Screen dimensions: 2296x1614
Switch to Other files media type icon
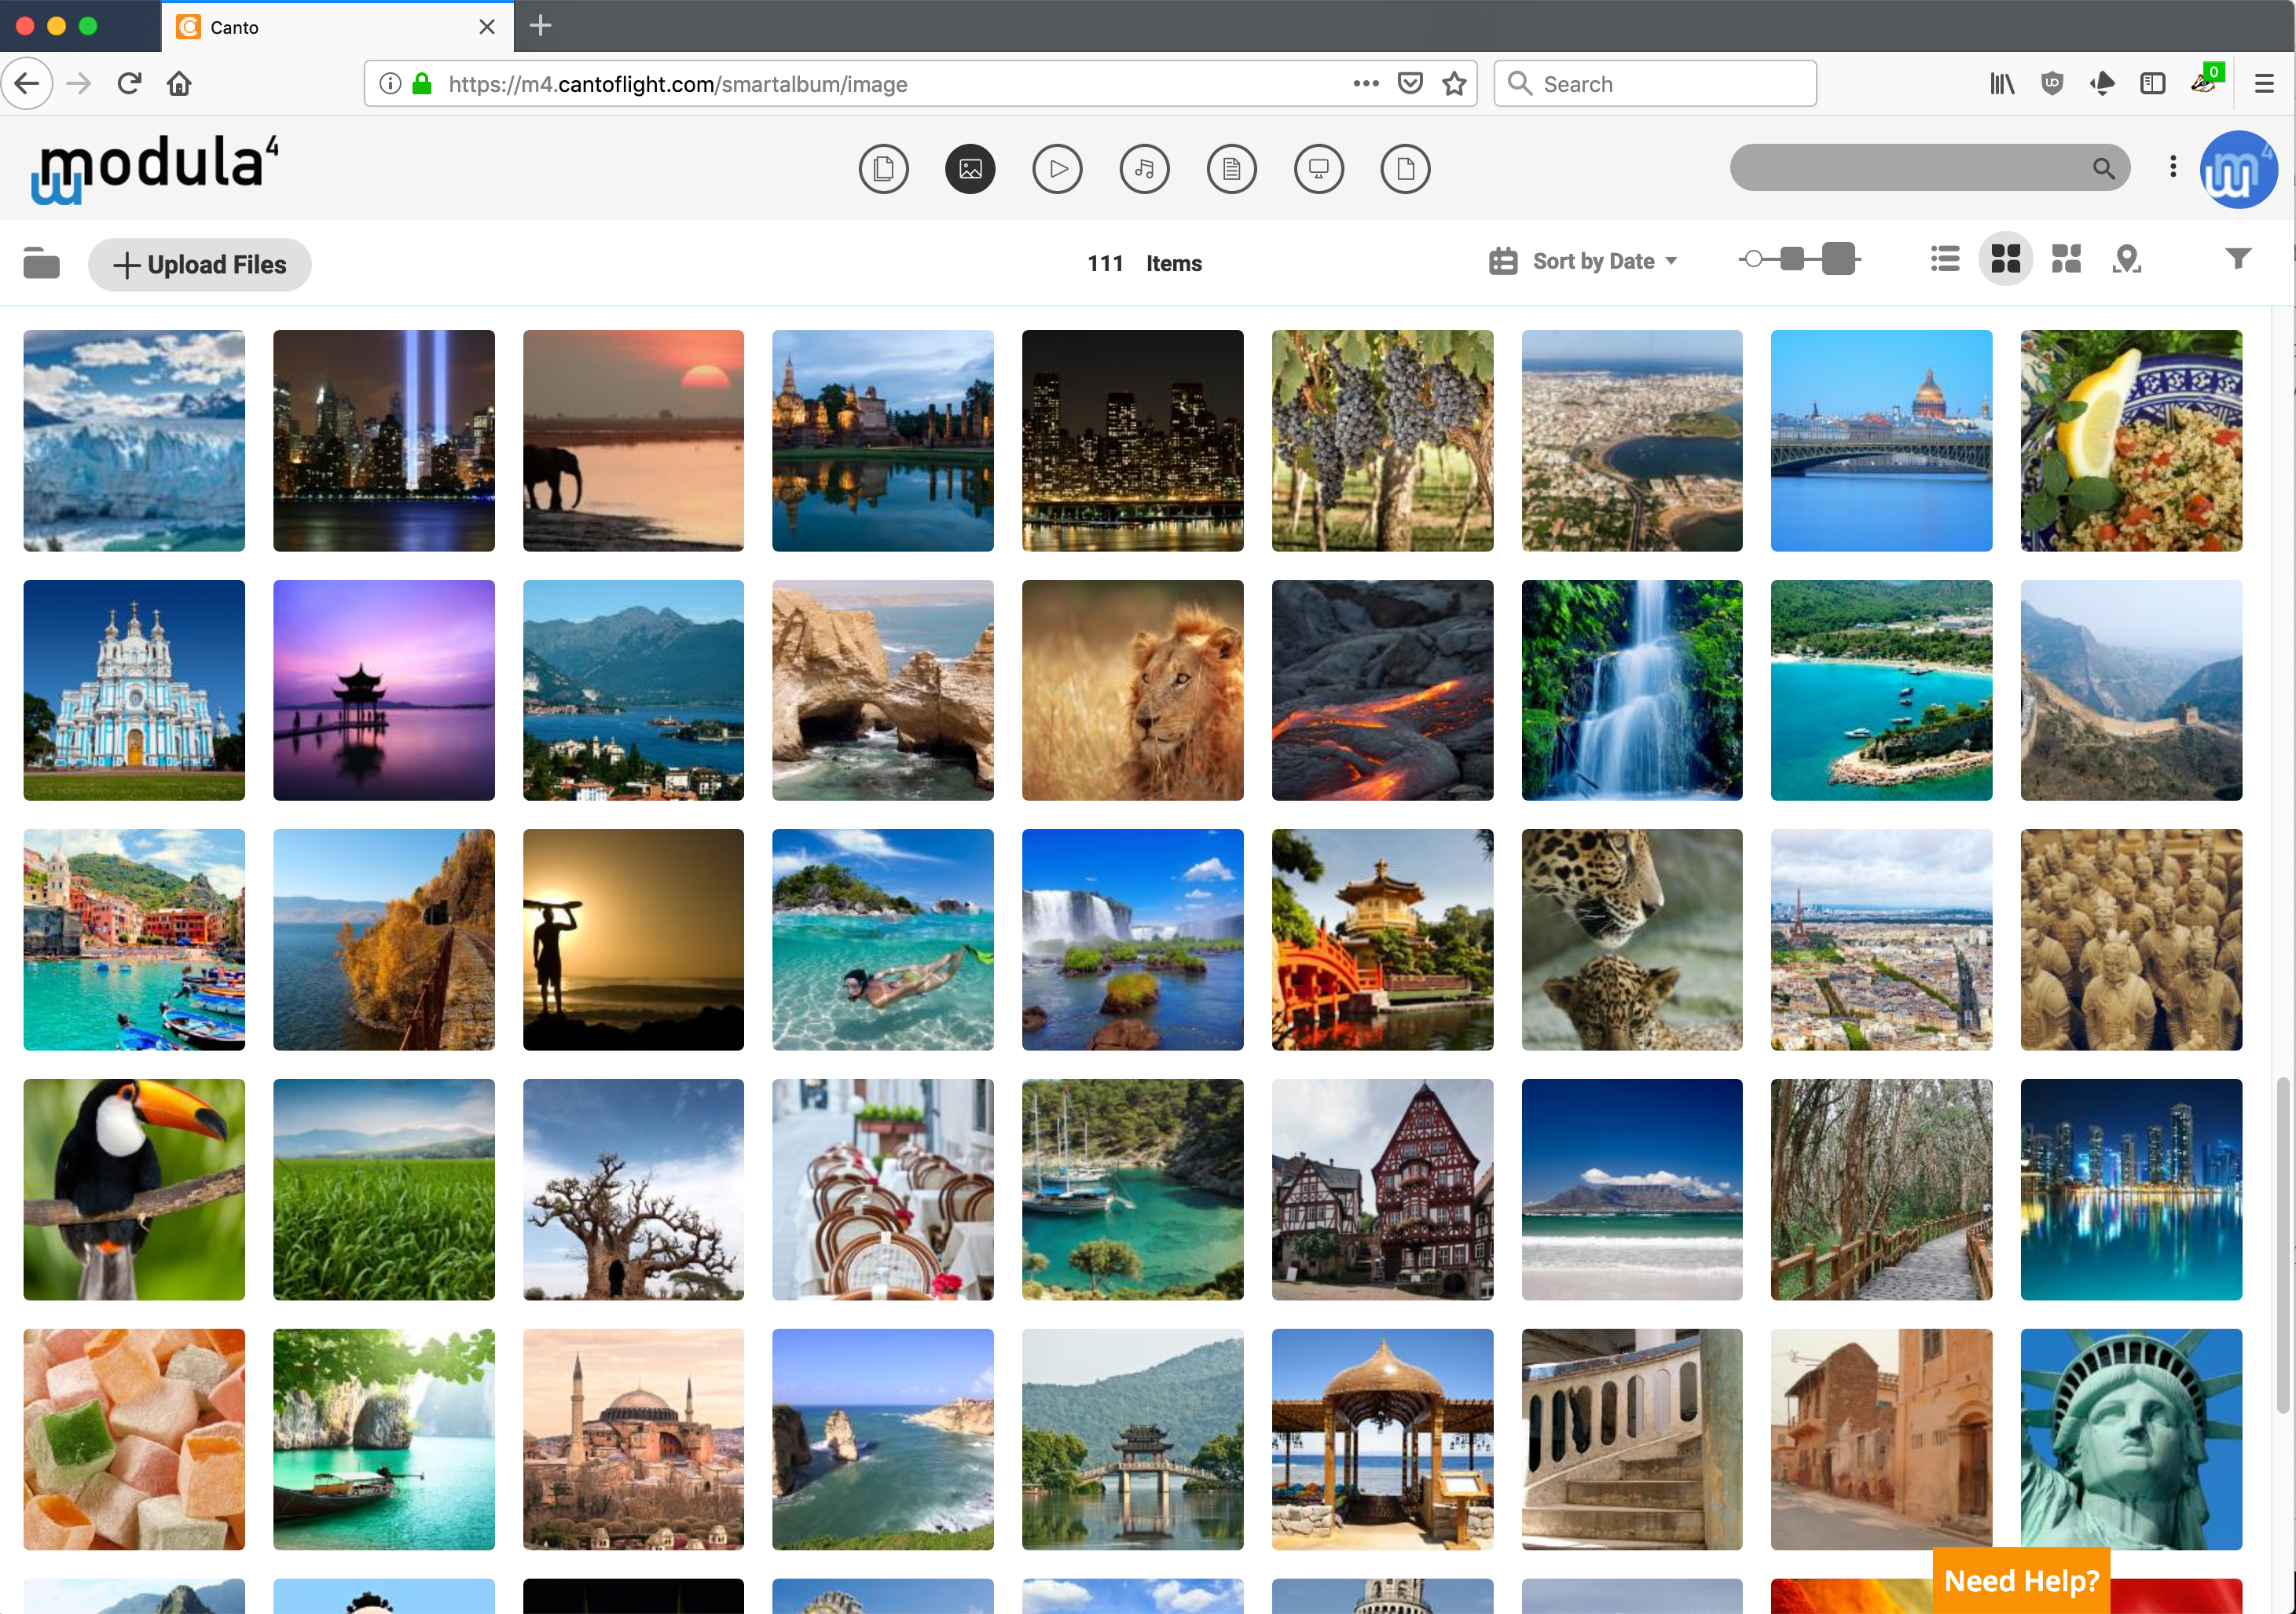click(x=1405, y=169)
